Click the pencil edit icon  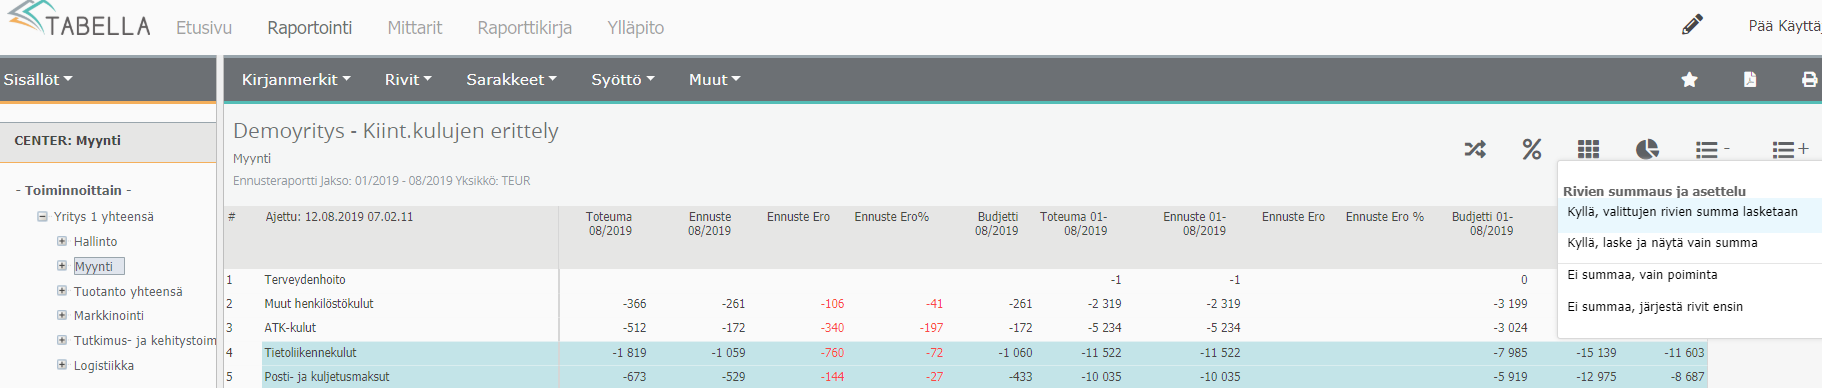click(1692, 25)
